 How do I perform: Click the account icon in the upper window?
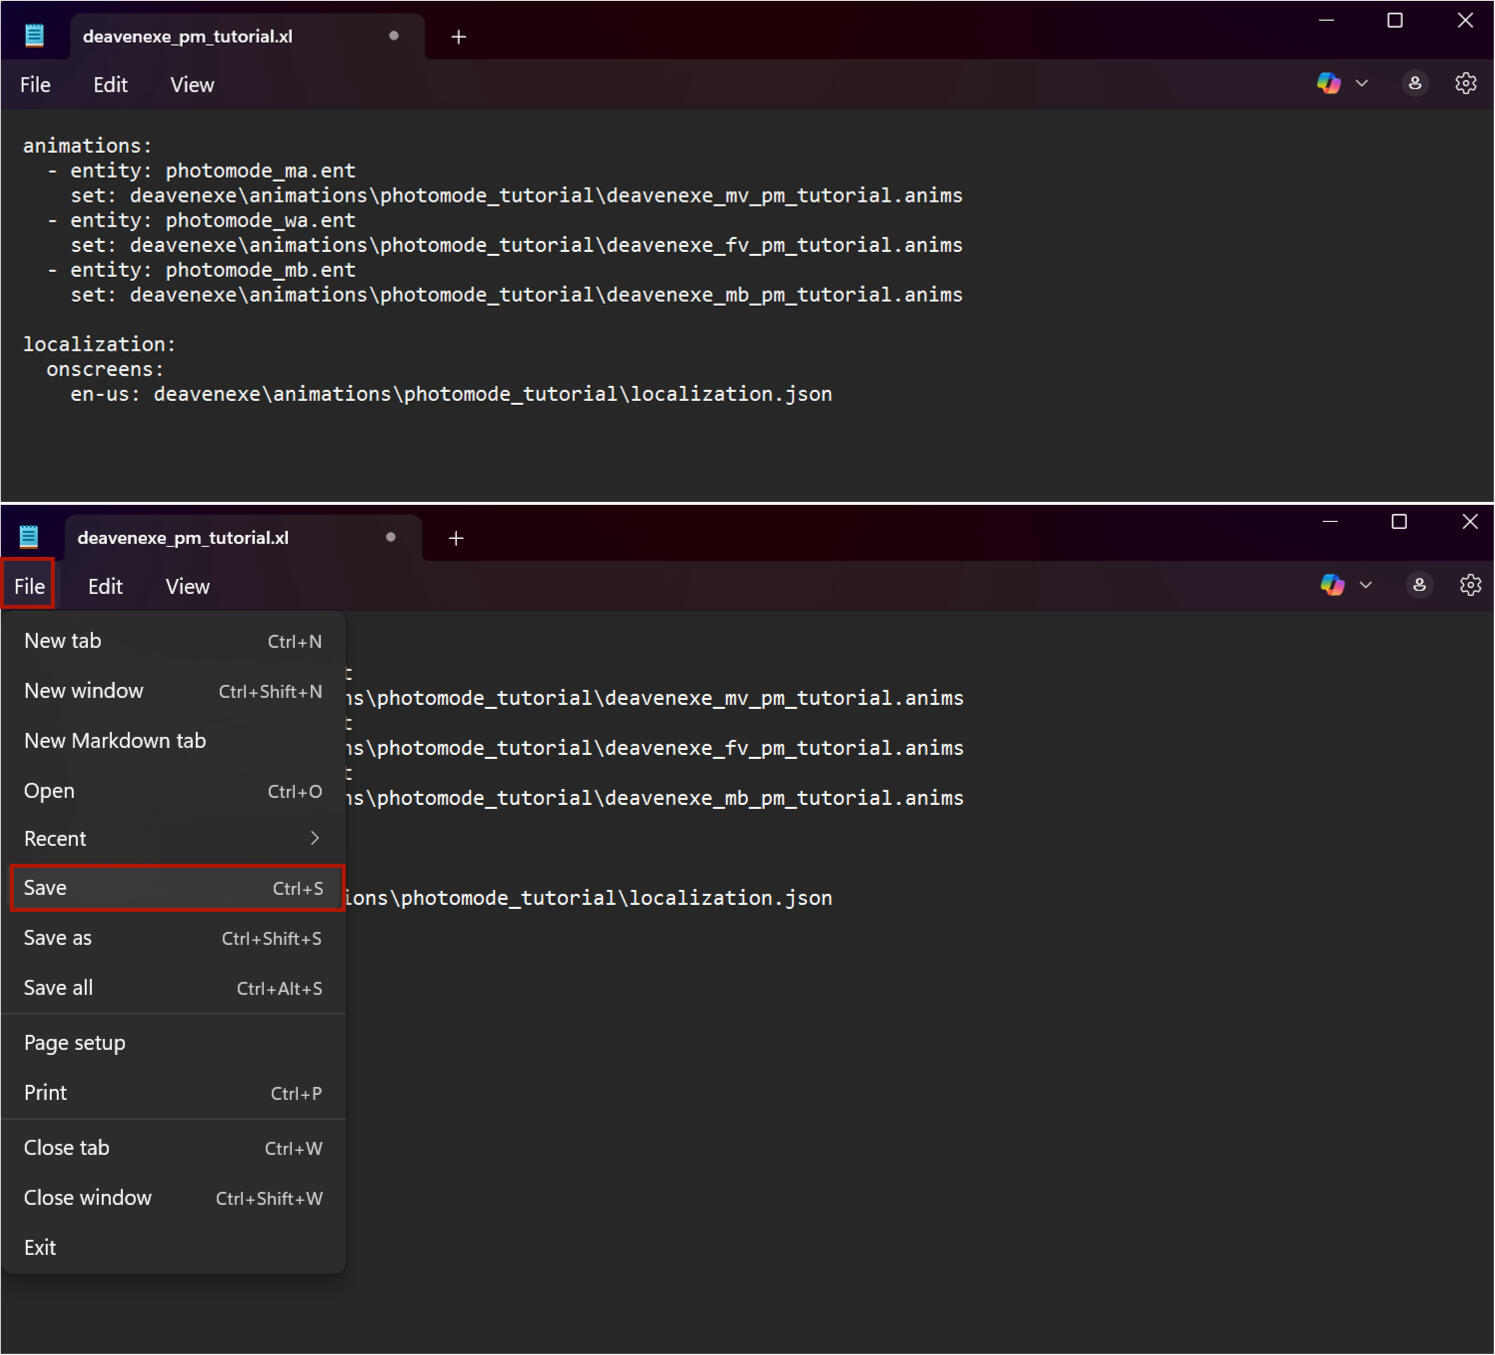click(x=1414, y=84)
